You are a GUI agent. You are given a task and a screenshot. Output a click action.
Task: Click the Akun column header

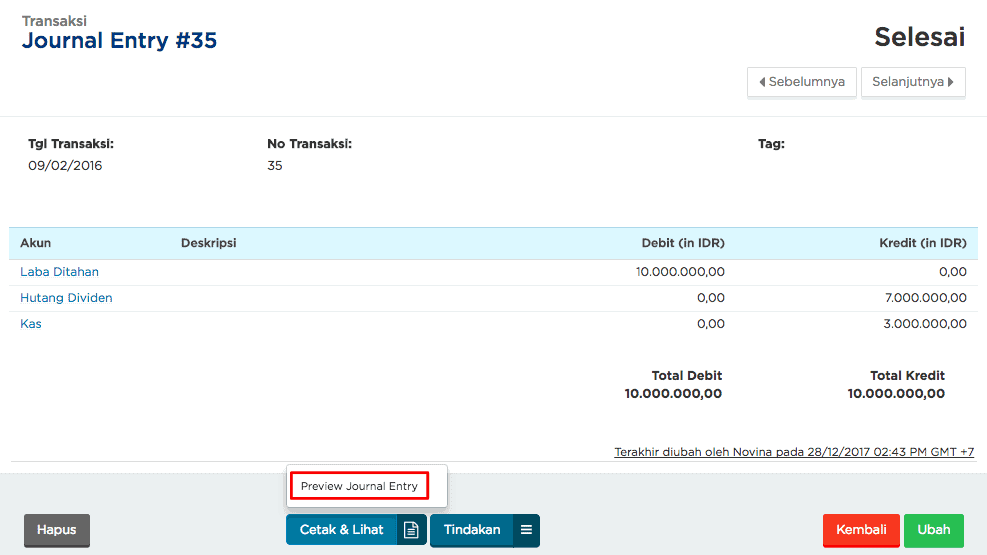click(35, 243)
